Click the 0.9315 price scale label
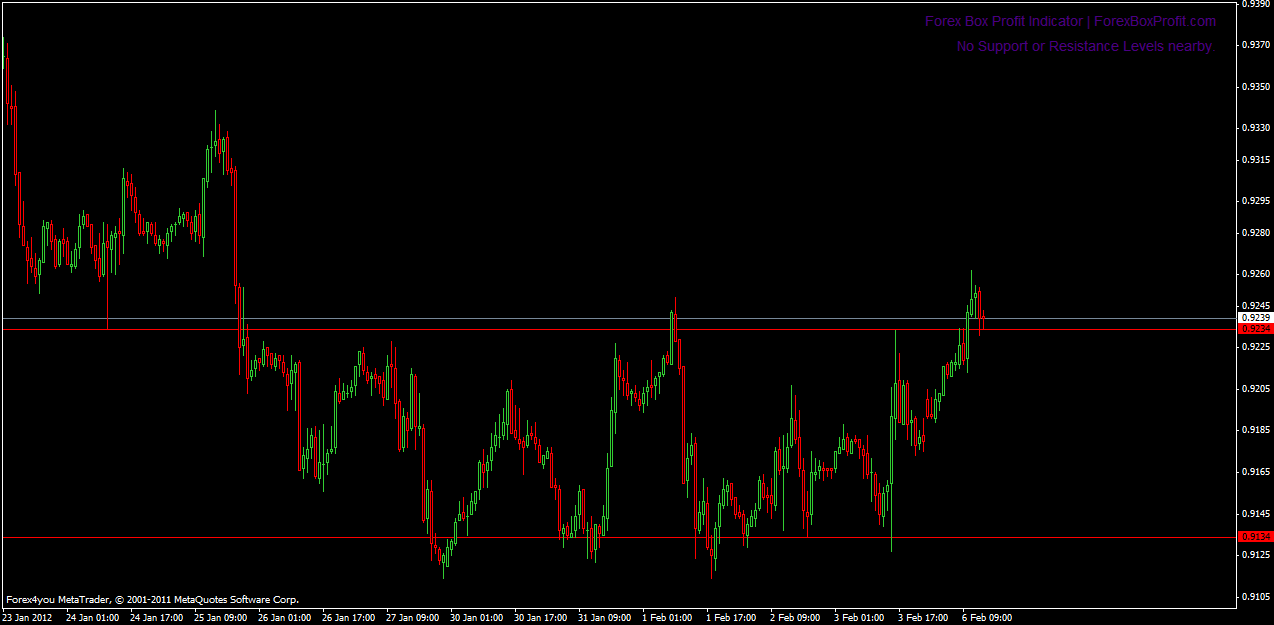1274x625 pixels. click(1256, 159)
